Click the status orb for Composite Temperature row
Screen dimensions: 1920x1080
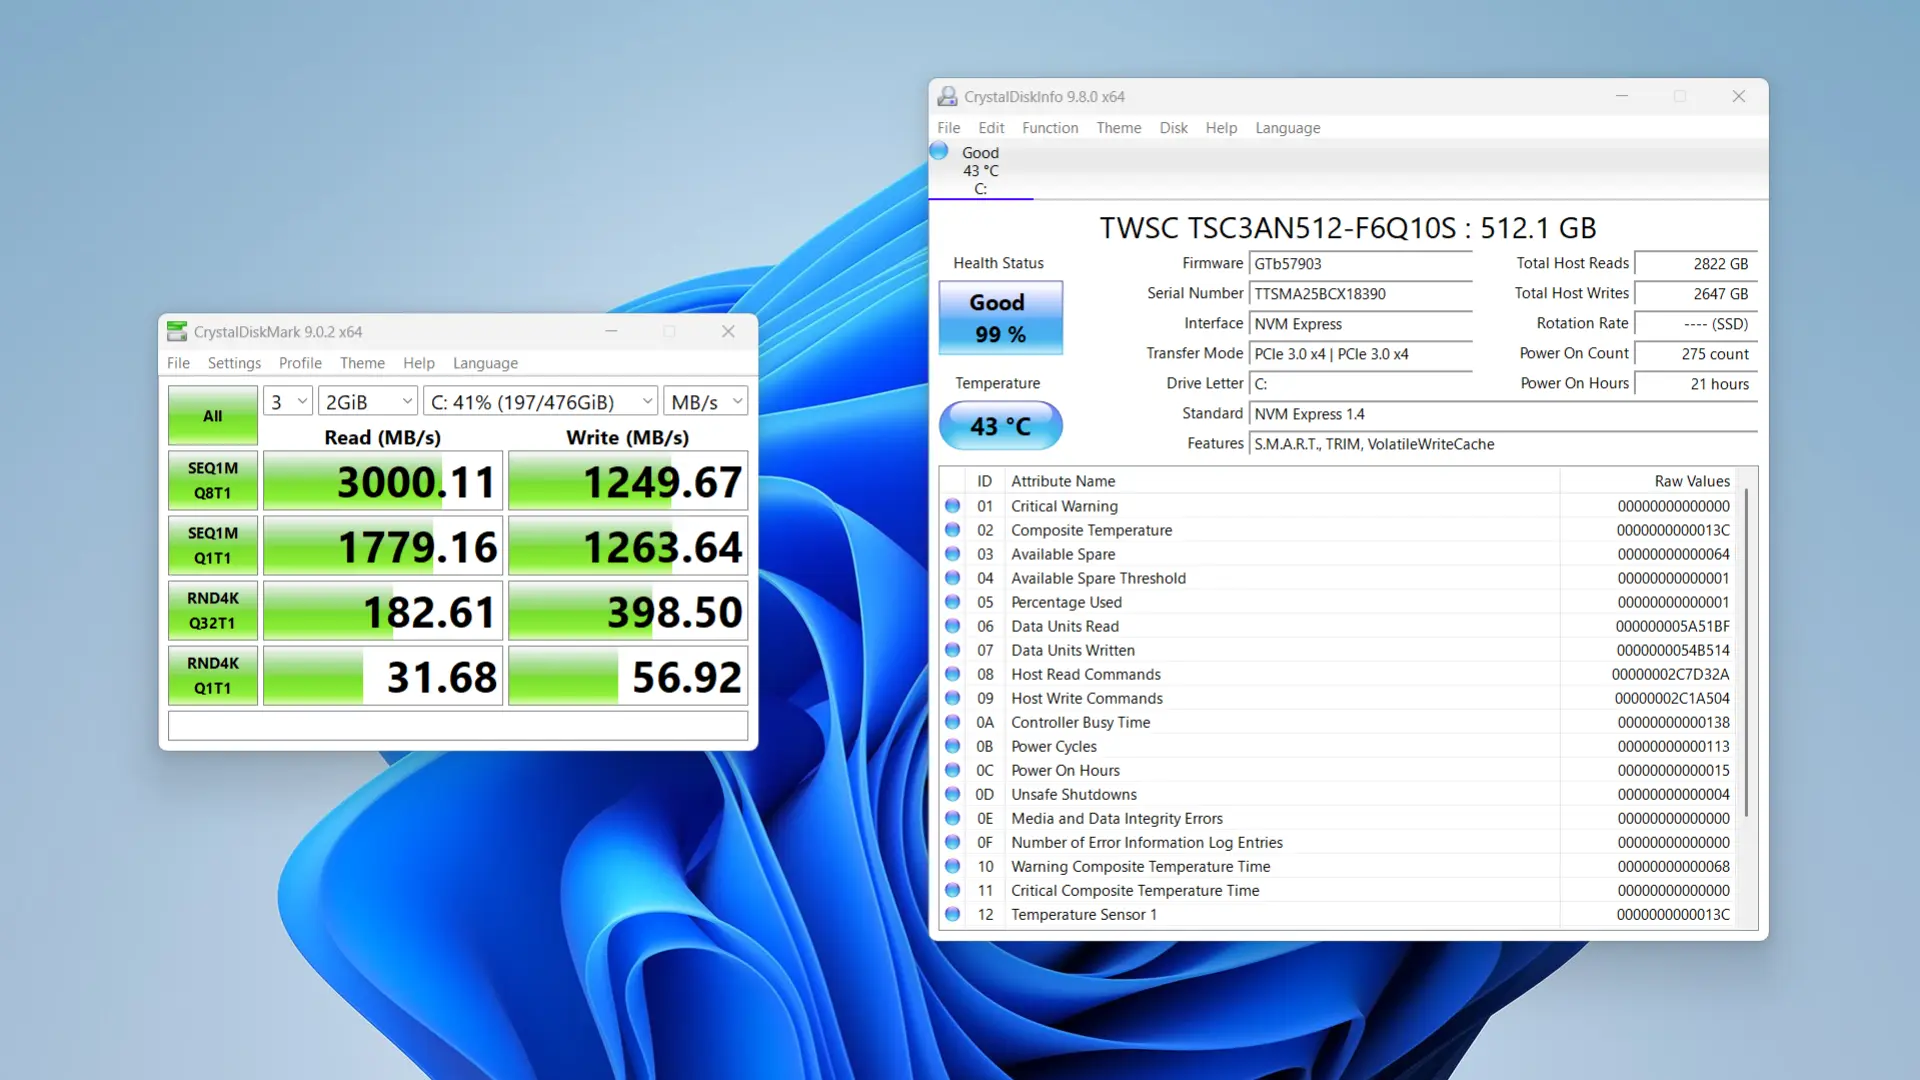coord(953,530)
